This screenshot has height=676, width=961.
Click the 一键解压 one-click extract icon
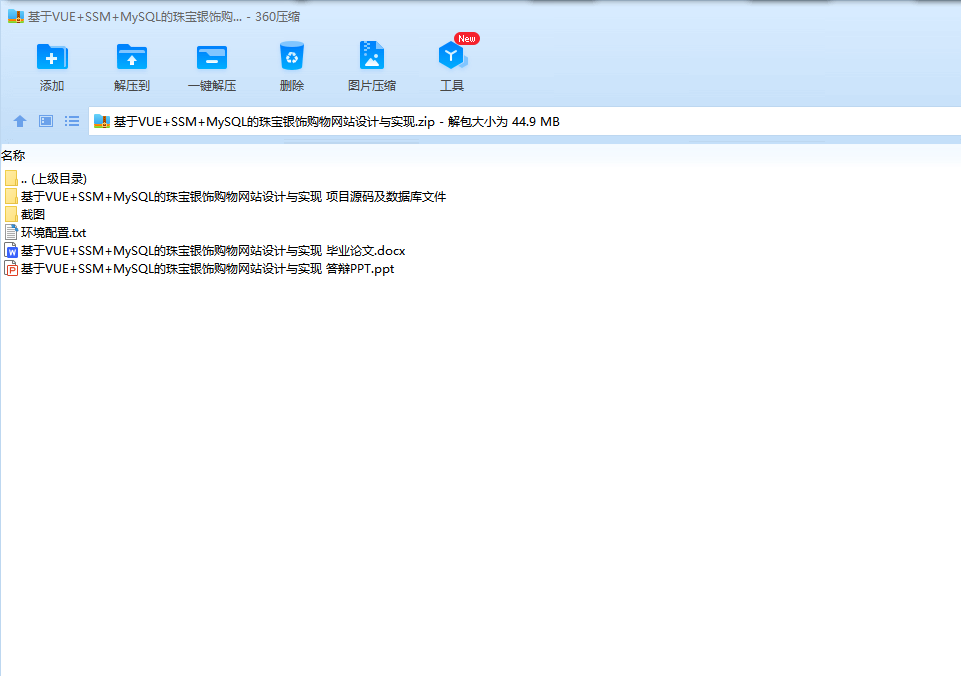pyautogui.click(x=211, y=56)
